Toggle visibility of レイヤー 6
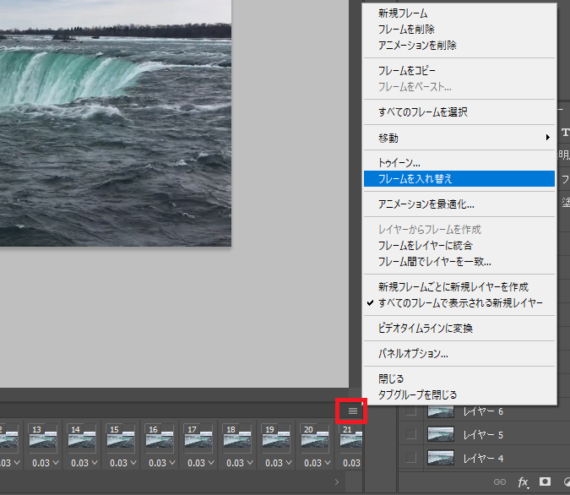This screenshot has height=495, width=570. click(x=411, y=411)
